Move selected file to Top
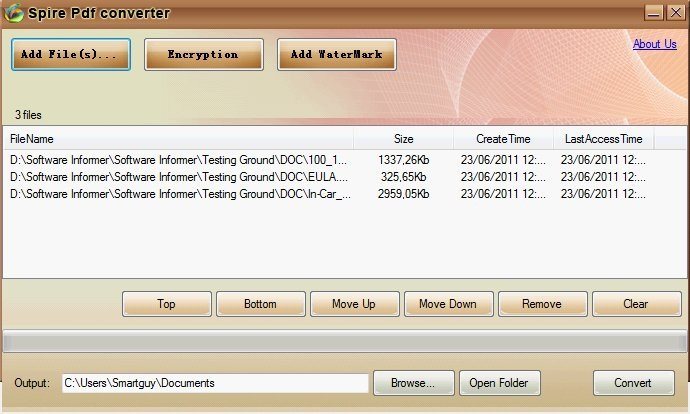The image size is (690, 414). coord(166,304)
